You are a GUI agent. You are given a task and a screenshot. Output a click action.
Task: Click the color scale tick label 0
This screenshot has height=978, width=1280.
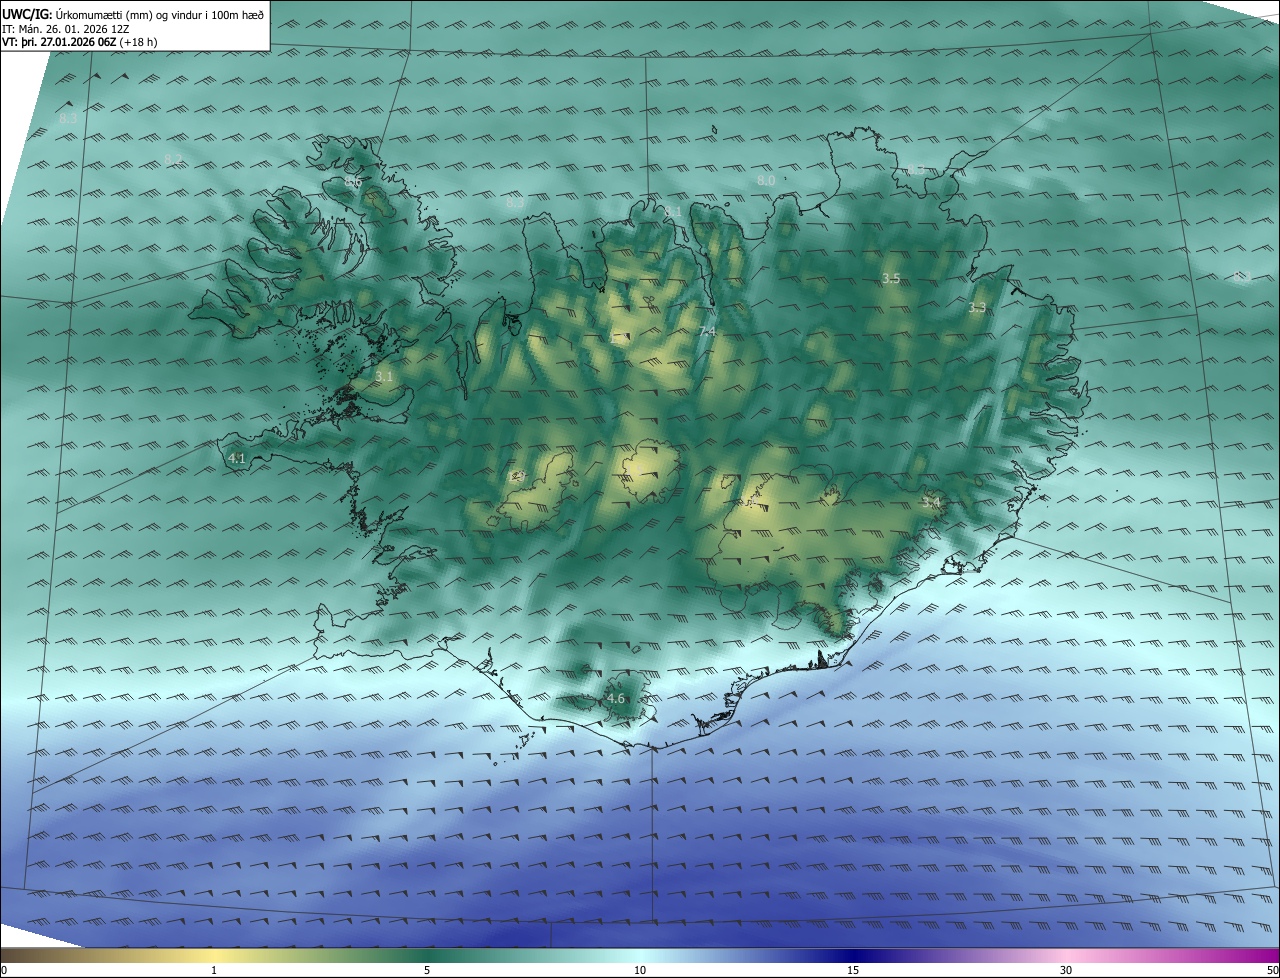coord(4,970)
